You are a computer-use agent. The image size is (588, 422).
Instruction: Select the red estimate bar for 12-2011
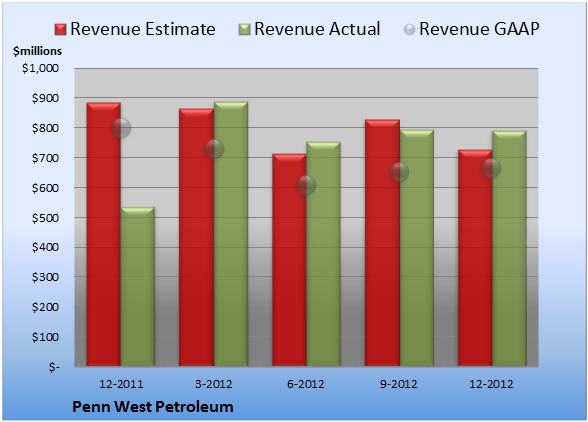pos(104,234)
